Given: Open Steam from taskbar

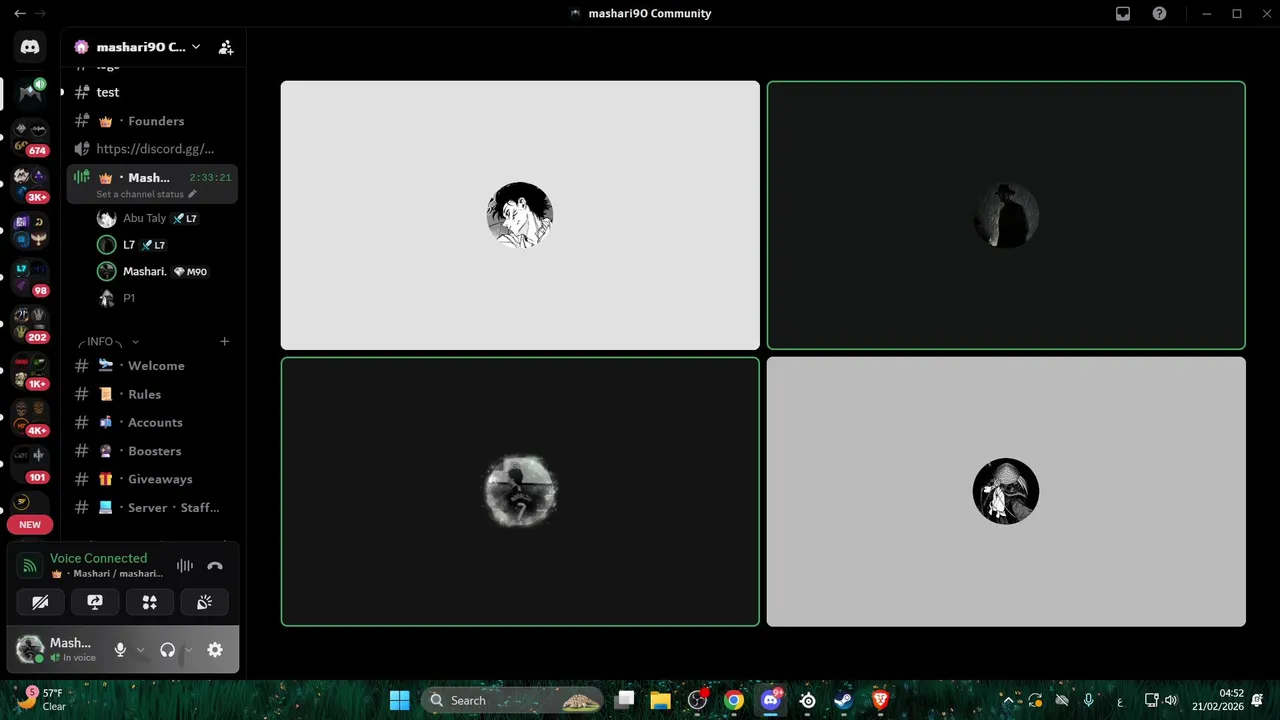Looking at the screenshot, I should point(843,700).
